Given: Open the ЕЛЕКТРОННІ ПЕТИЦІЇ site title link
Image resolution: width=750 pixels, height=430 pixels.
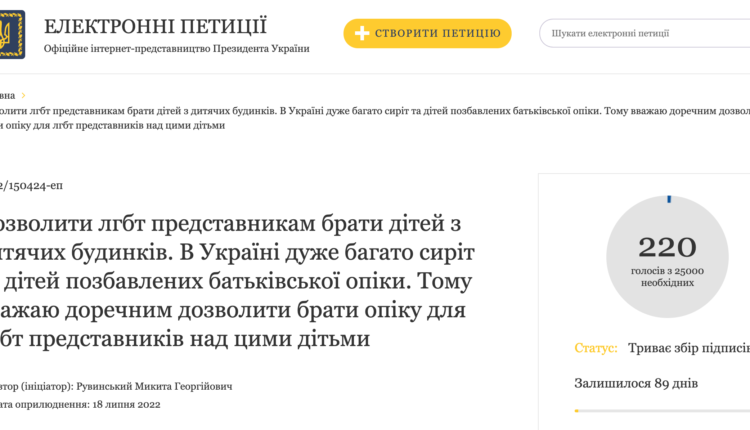Looking at the screenshot, I should click(x=155, y=25).
